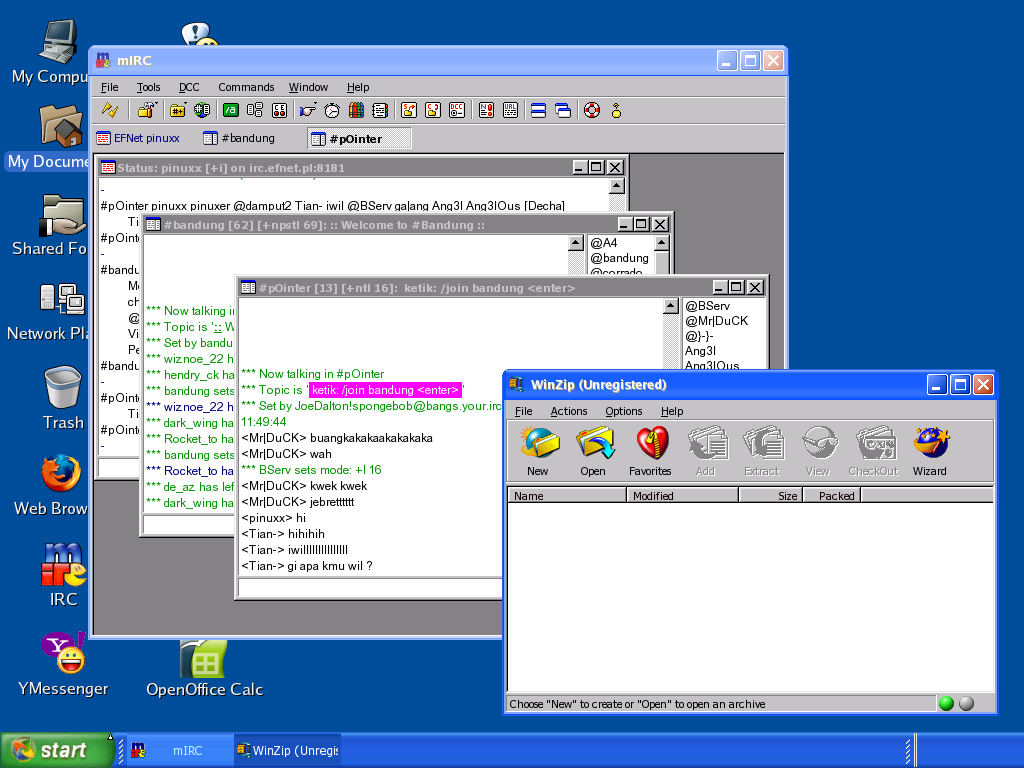The width and height of the screenshot is (1024, 768).
Task: Click the About mIRC icon
Action: pyautogui.click(x=616, y=110)
